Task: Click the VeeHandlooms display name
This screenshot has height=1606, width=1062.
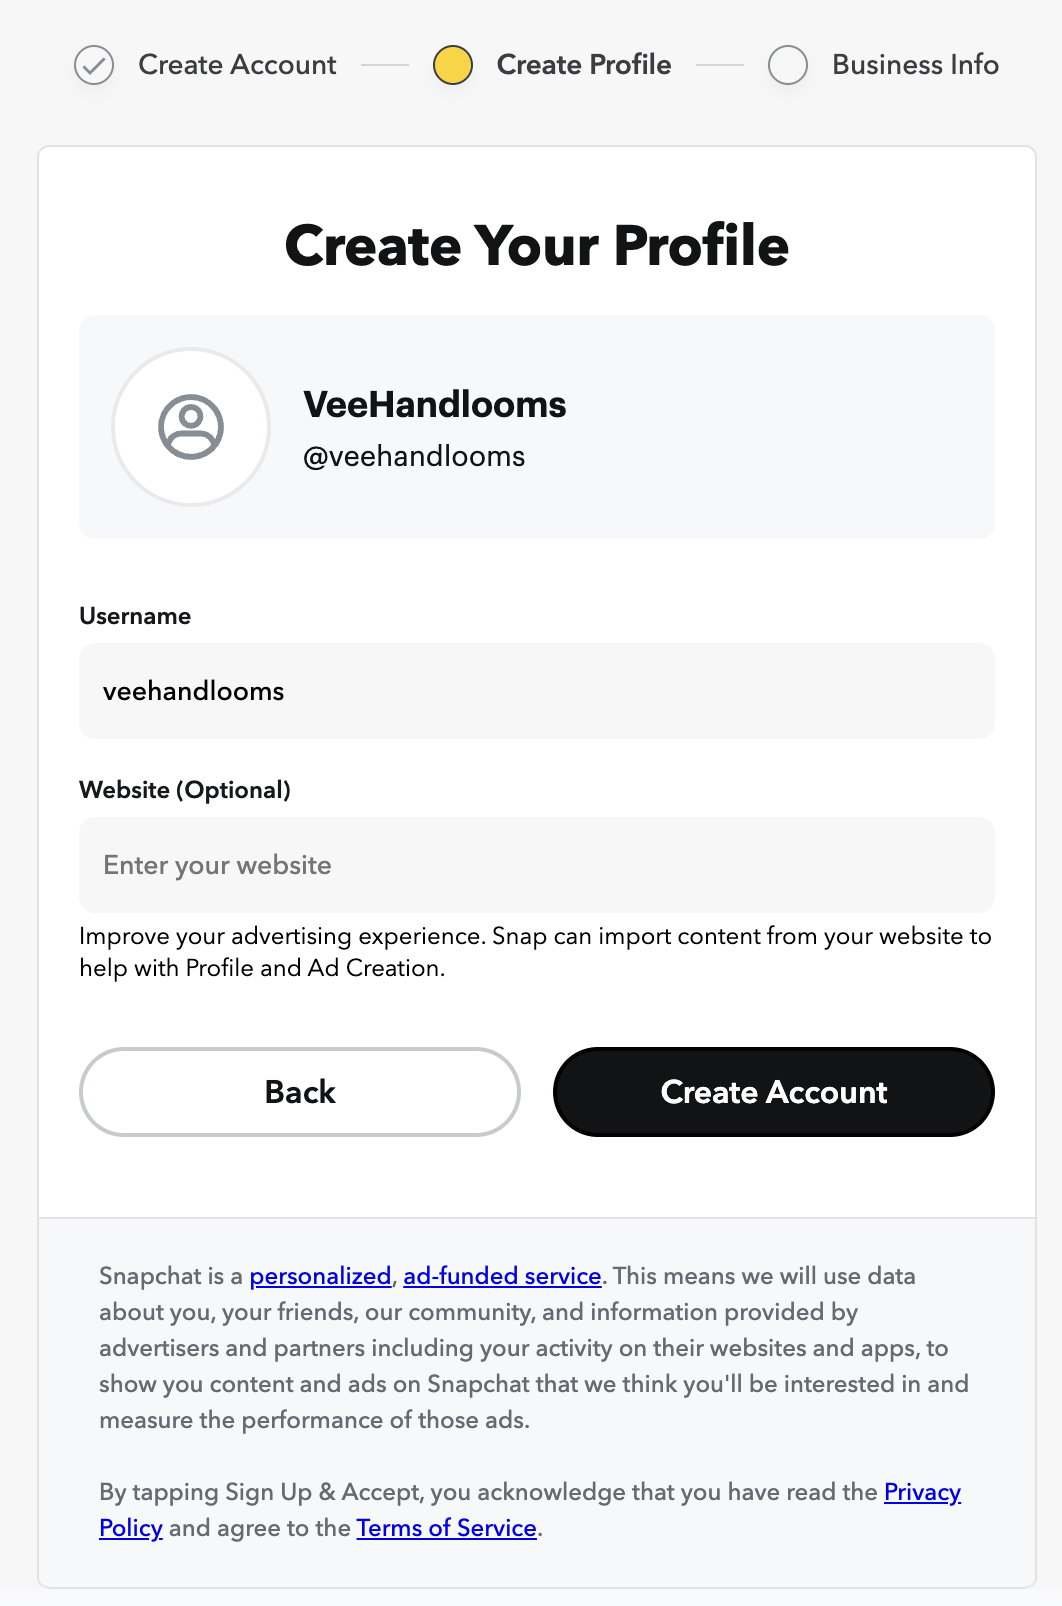Action: (x=435, y=405)
